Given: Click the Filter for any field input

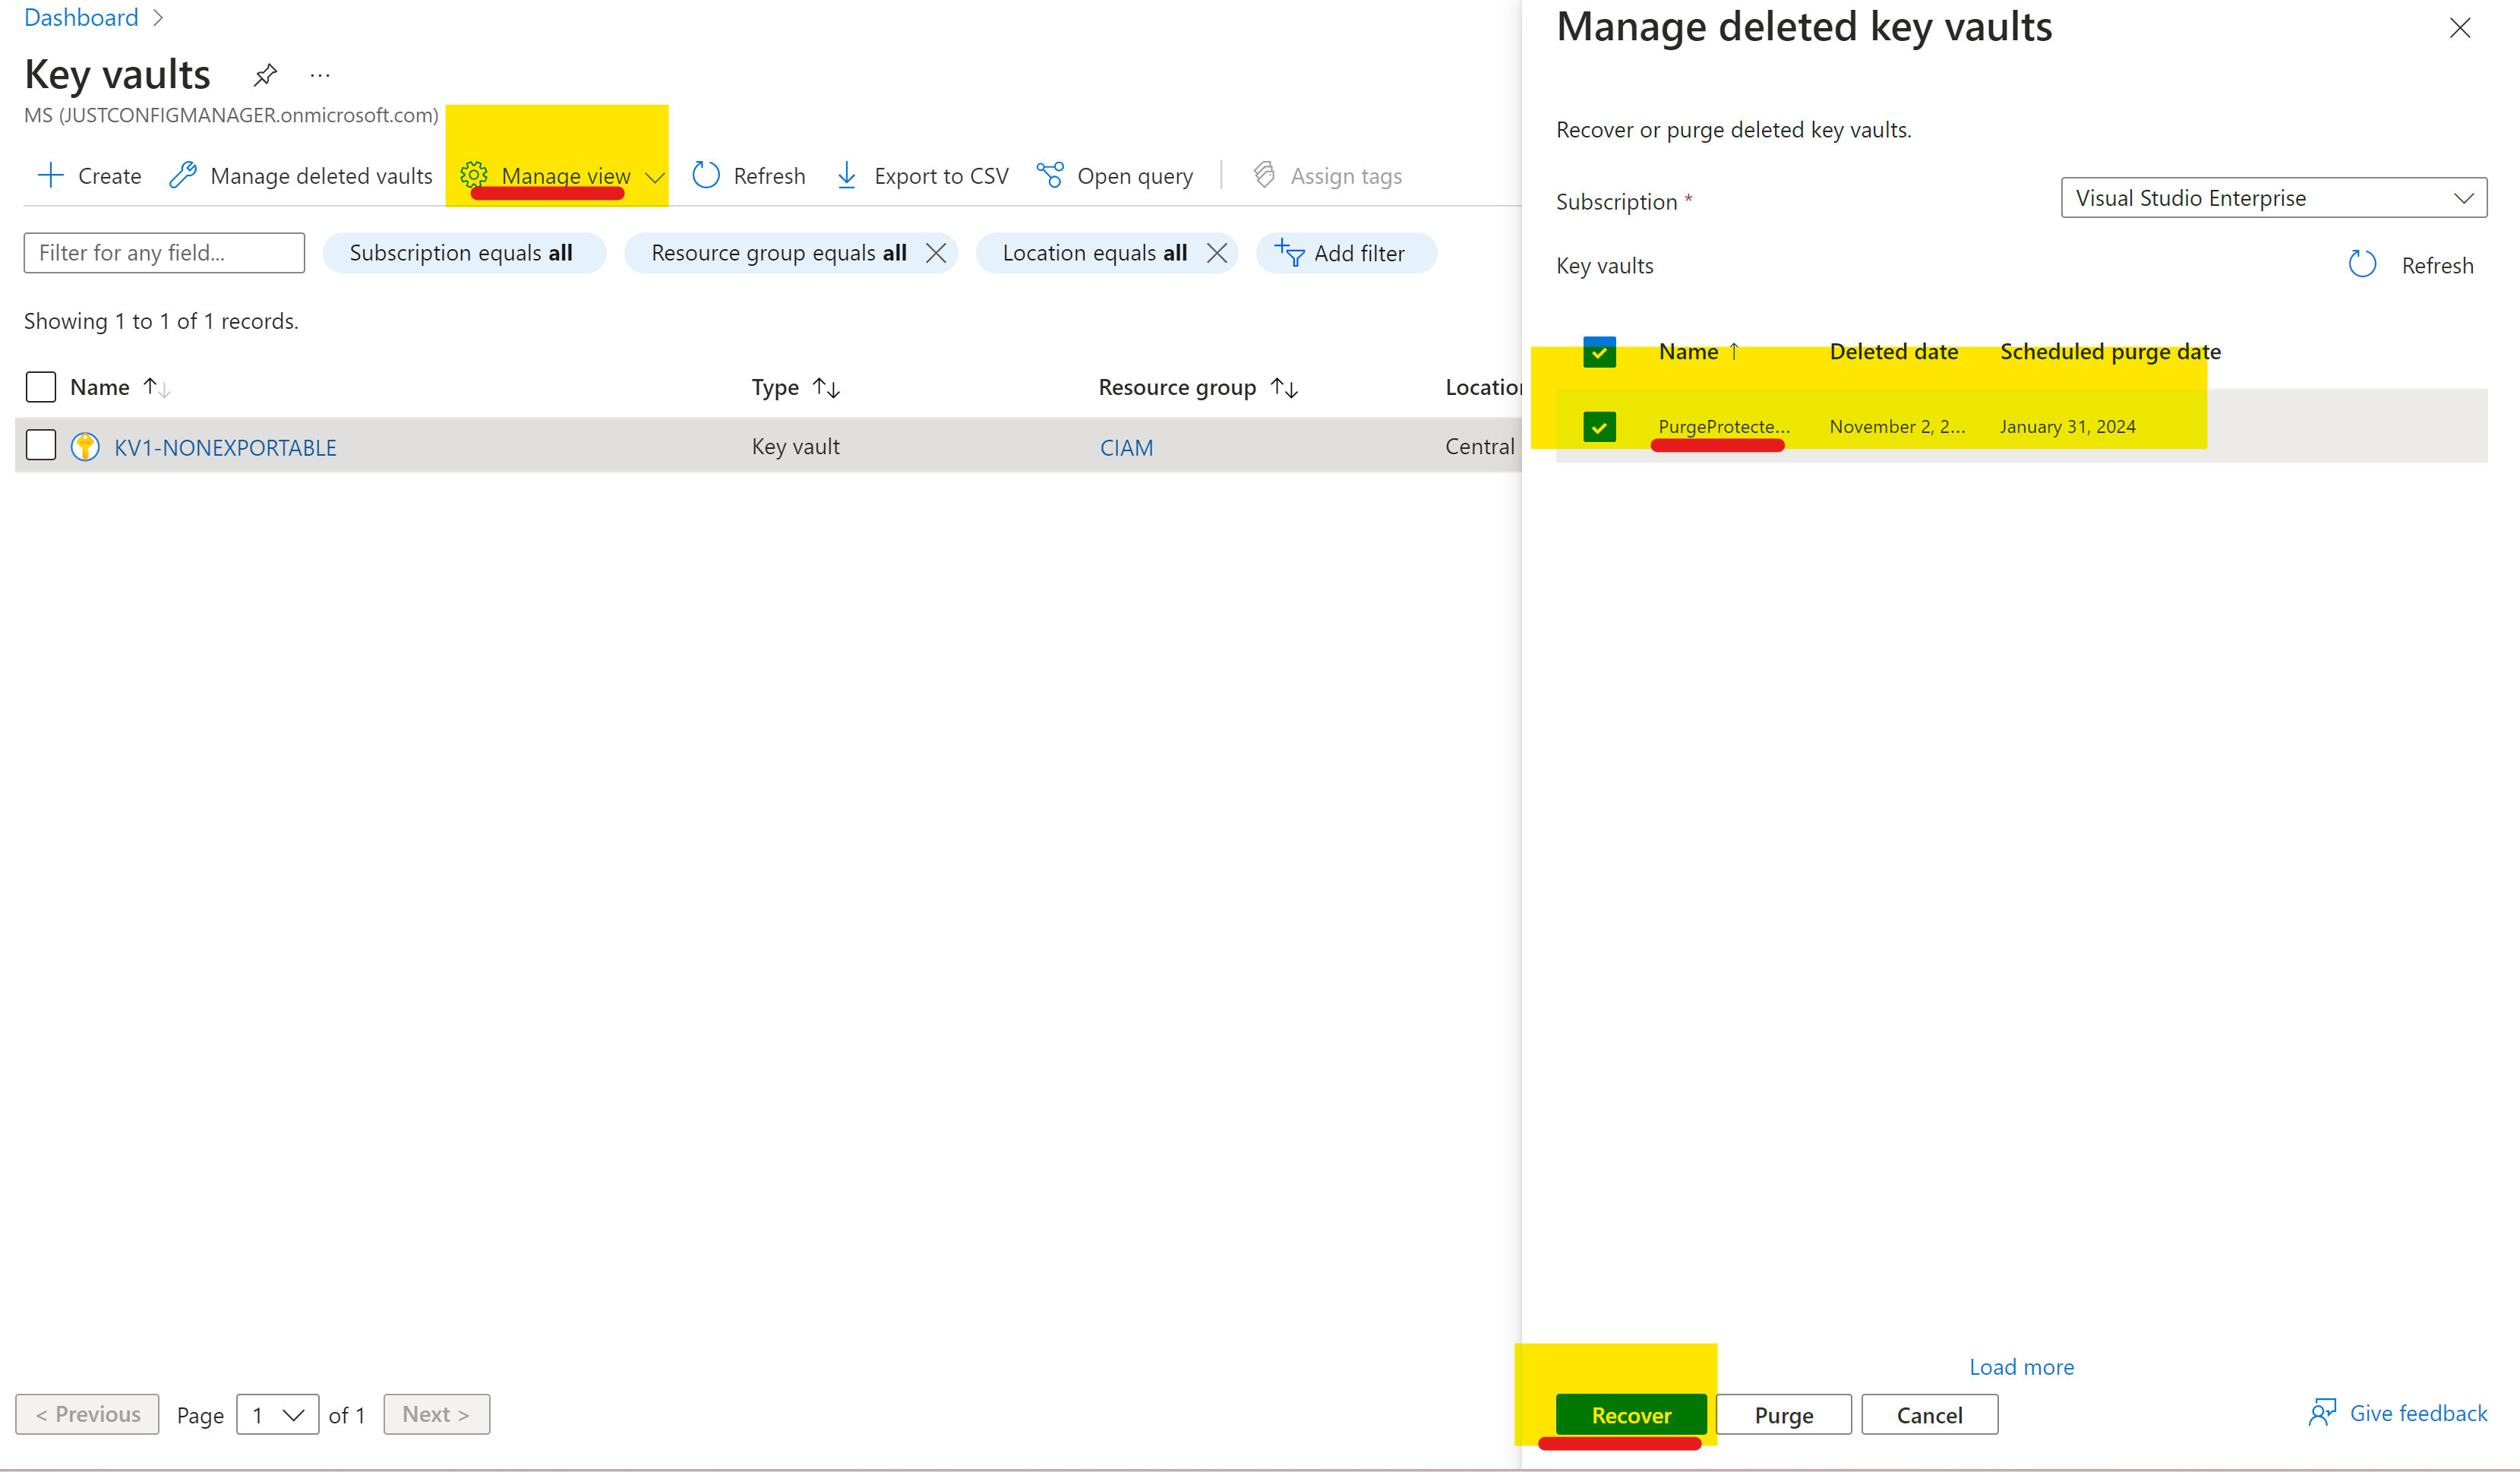Looking at the screenshot, I should point(163,253).
